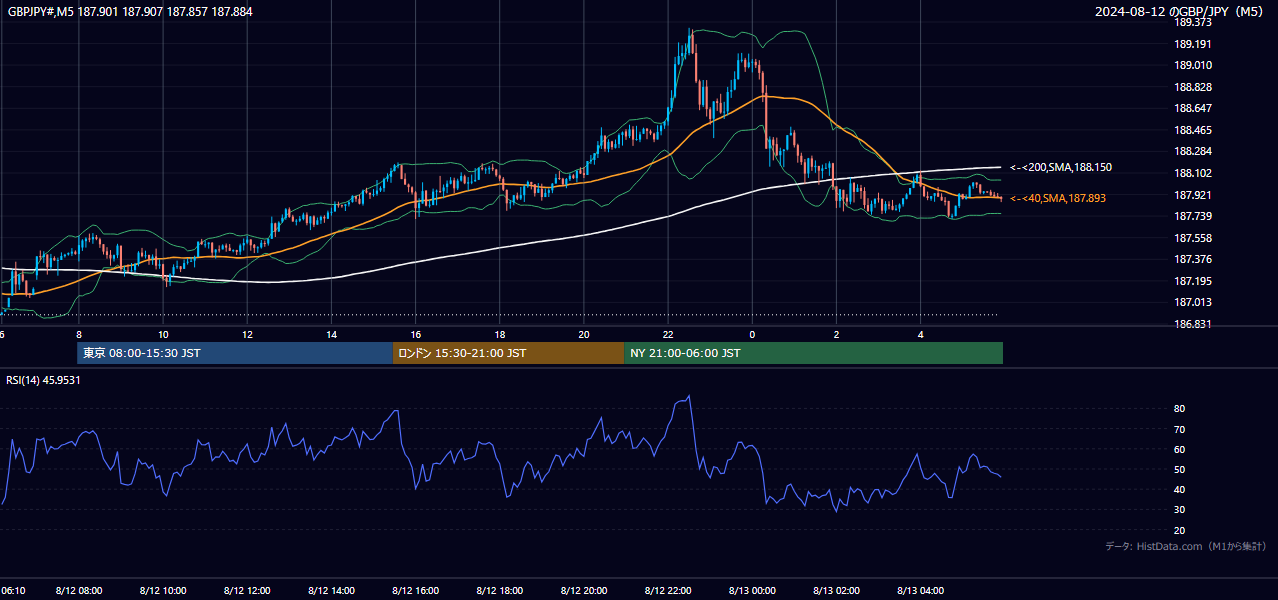The image size is (1278, 600).
Task: Select the NY 21:00-06:00 JST session bar
Action: (x=813, y=353)
